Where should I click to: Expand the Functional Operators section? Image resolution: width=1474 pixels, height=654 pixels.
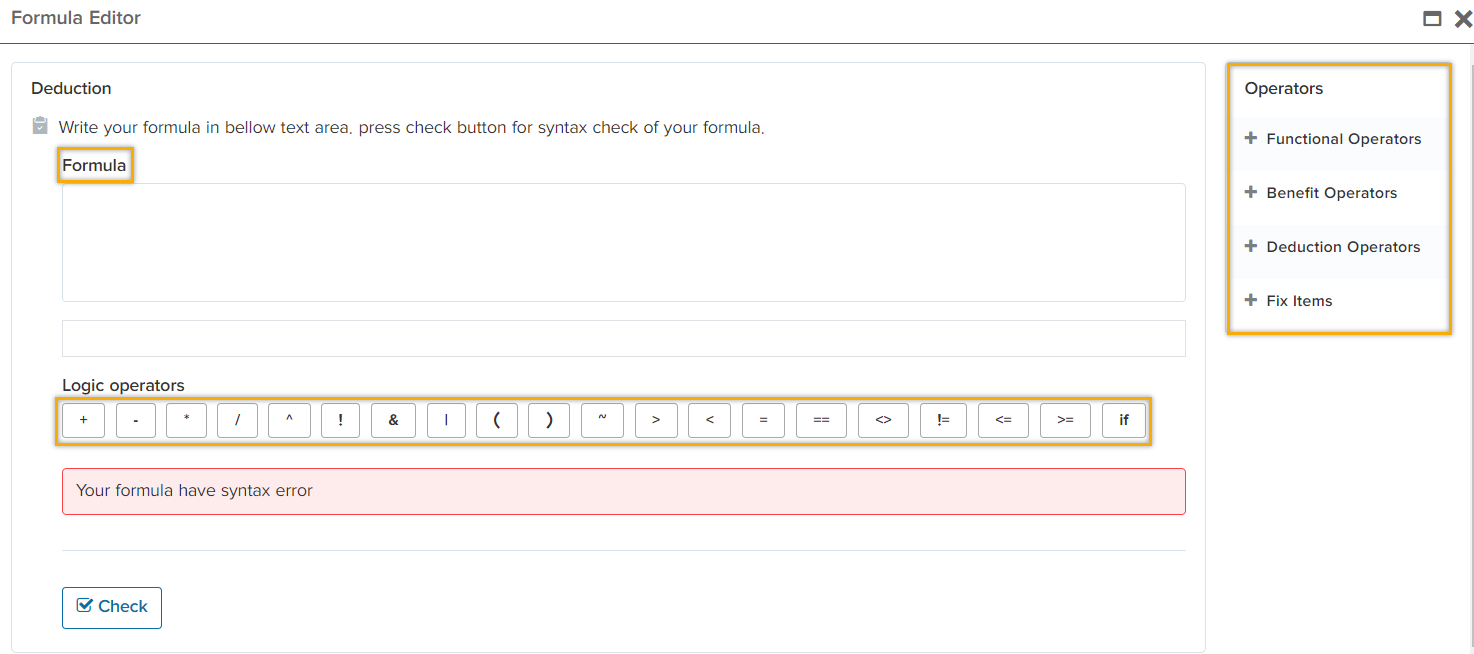coord(1342,139)
